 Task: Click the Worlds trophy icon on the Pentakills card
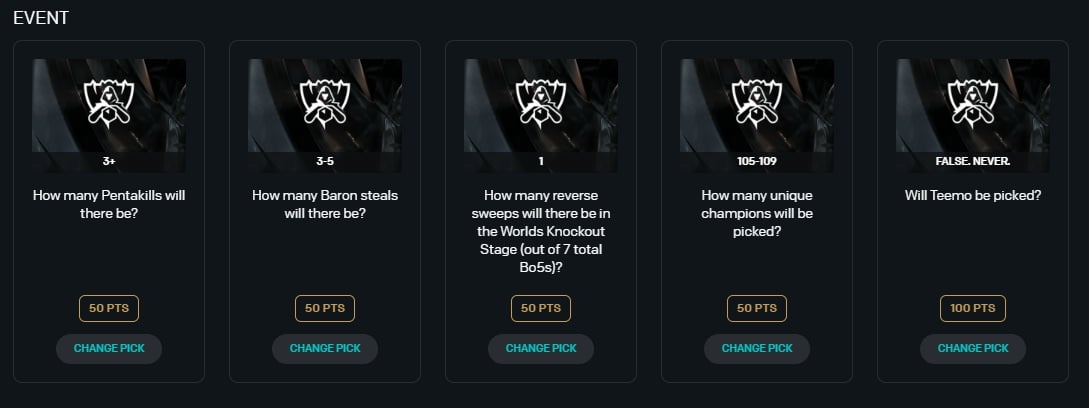click(x=108, y=100)
